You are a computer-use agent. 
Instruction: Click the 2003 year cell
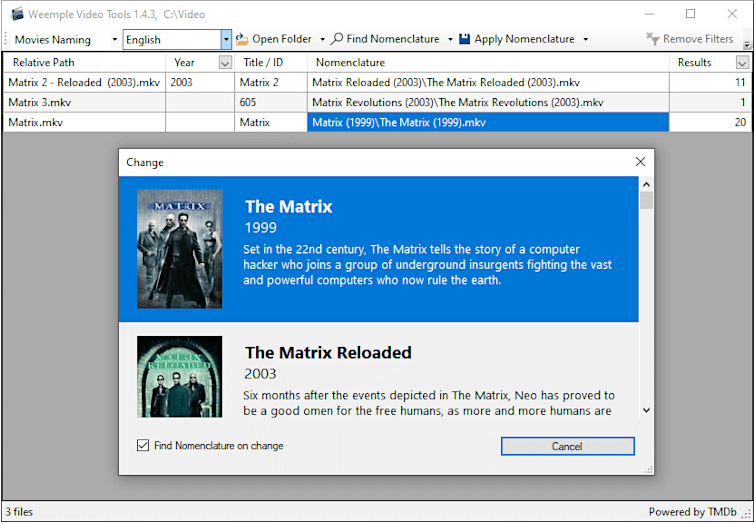200,82
